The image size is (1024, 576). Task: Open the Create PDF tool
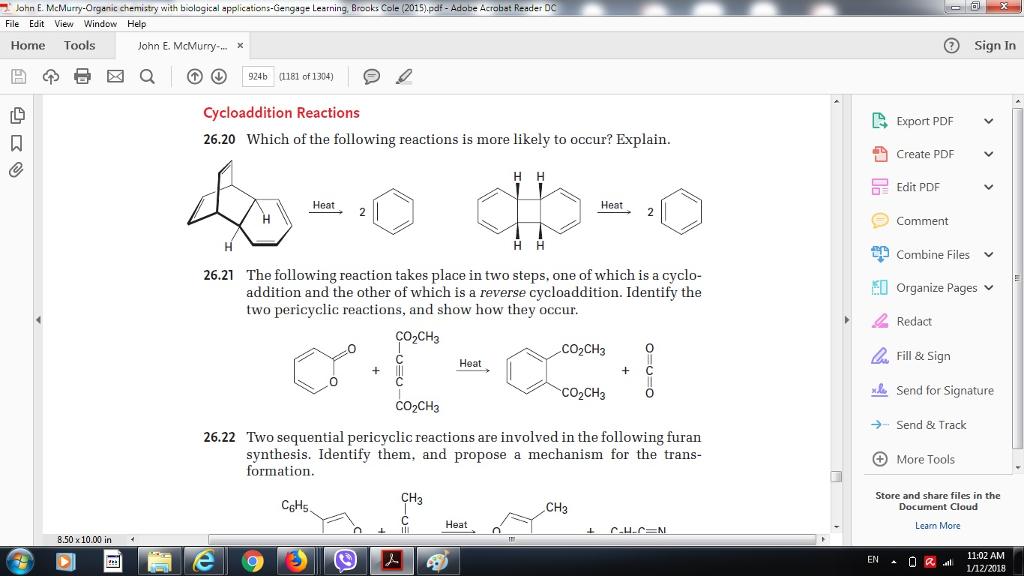[925, 154]
